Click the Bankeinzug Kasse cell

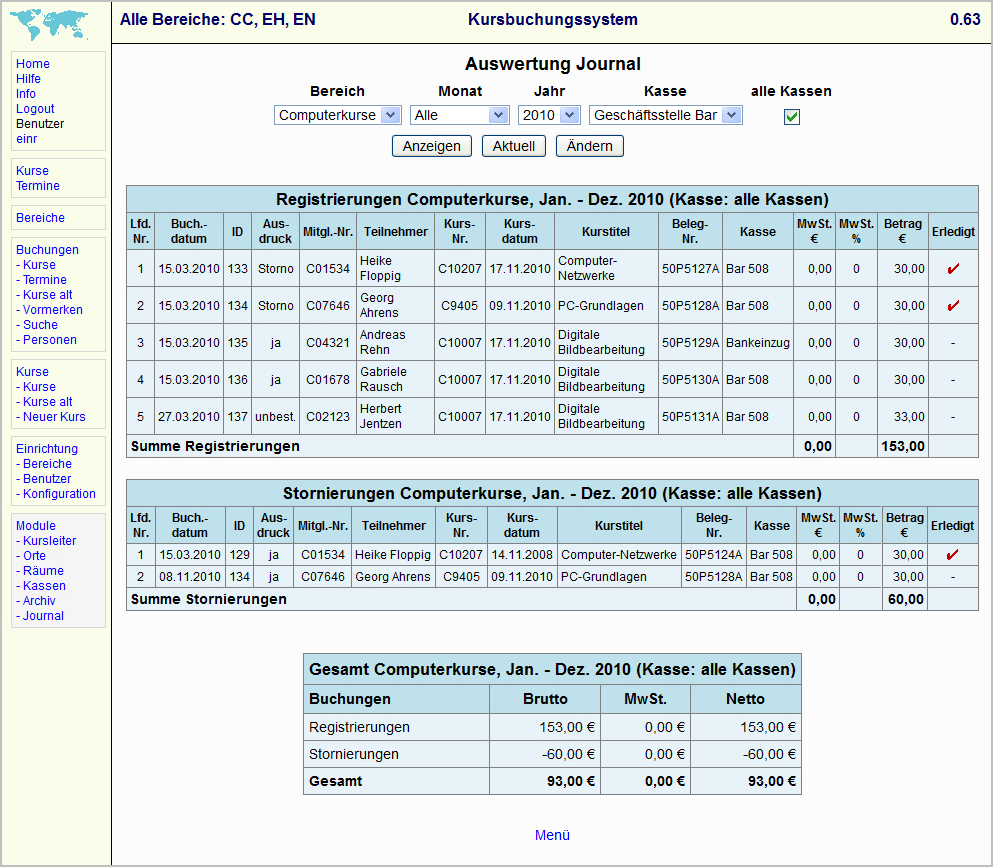click(x=757, y=343)
